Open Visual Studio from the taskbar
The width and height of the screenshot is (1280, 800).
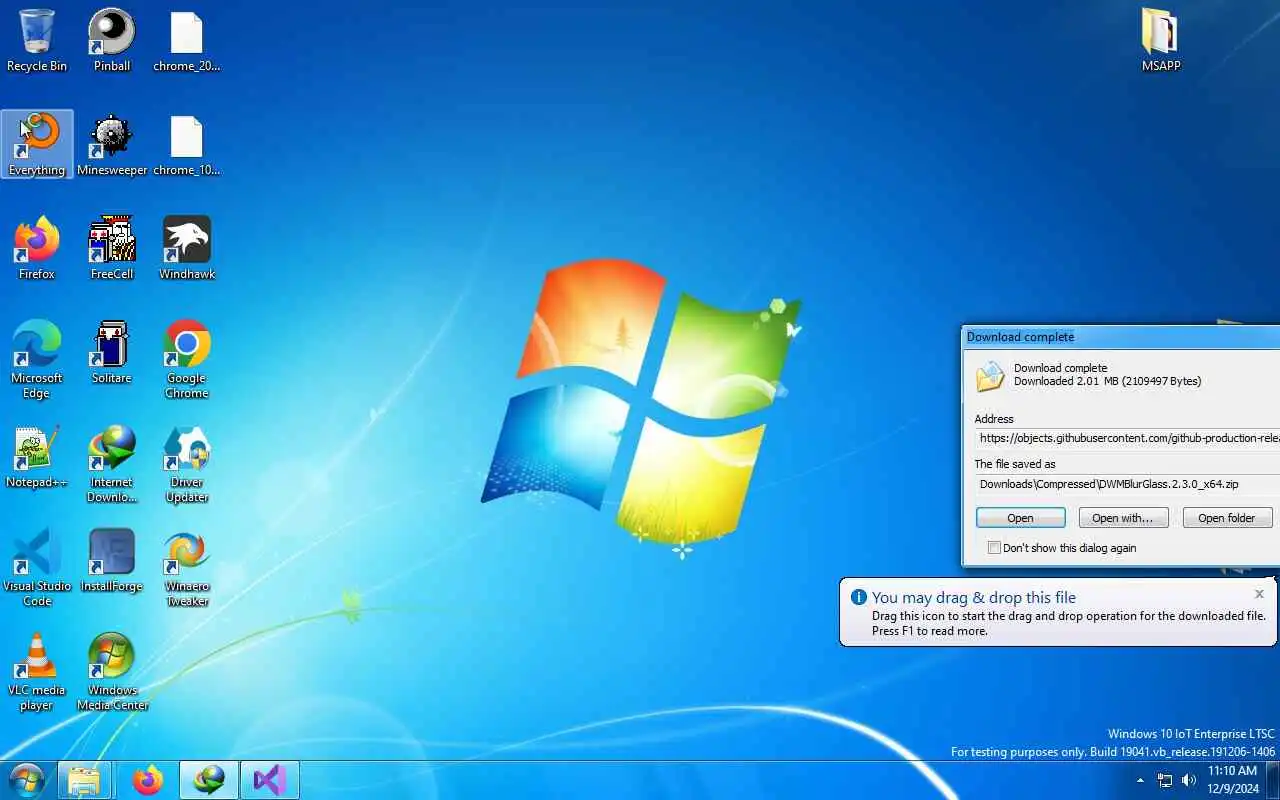click(270, 780)
